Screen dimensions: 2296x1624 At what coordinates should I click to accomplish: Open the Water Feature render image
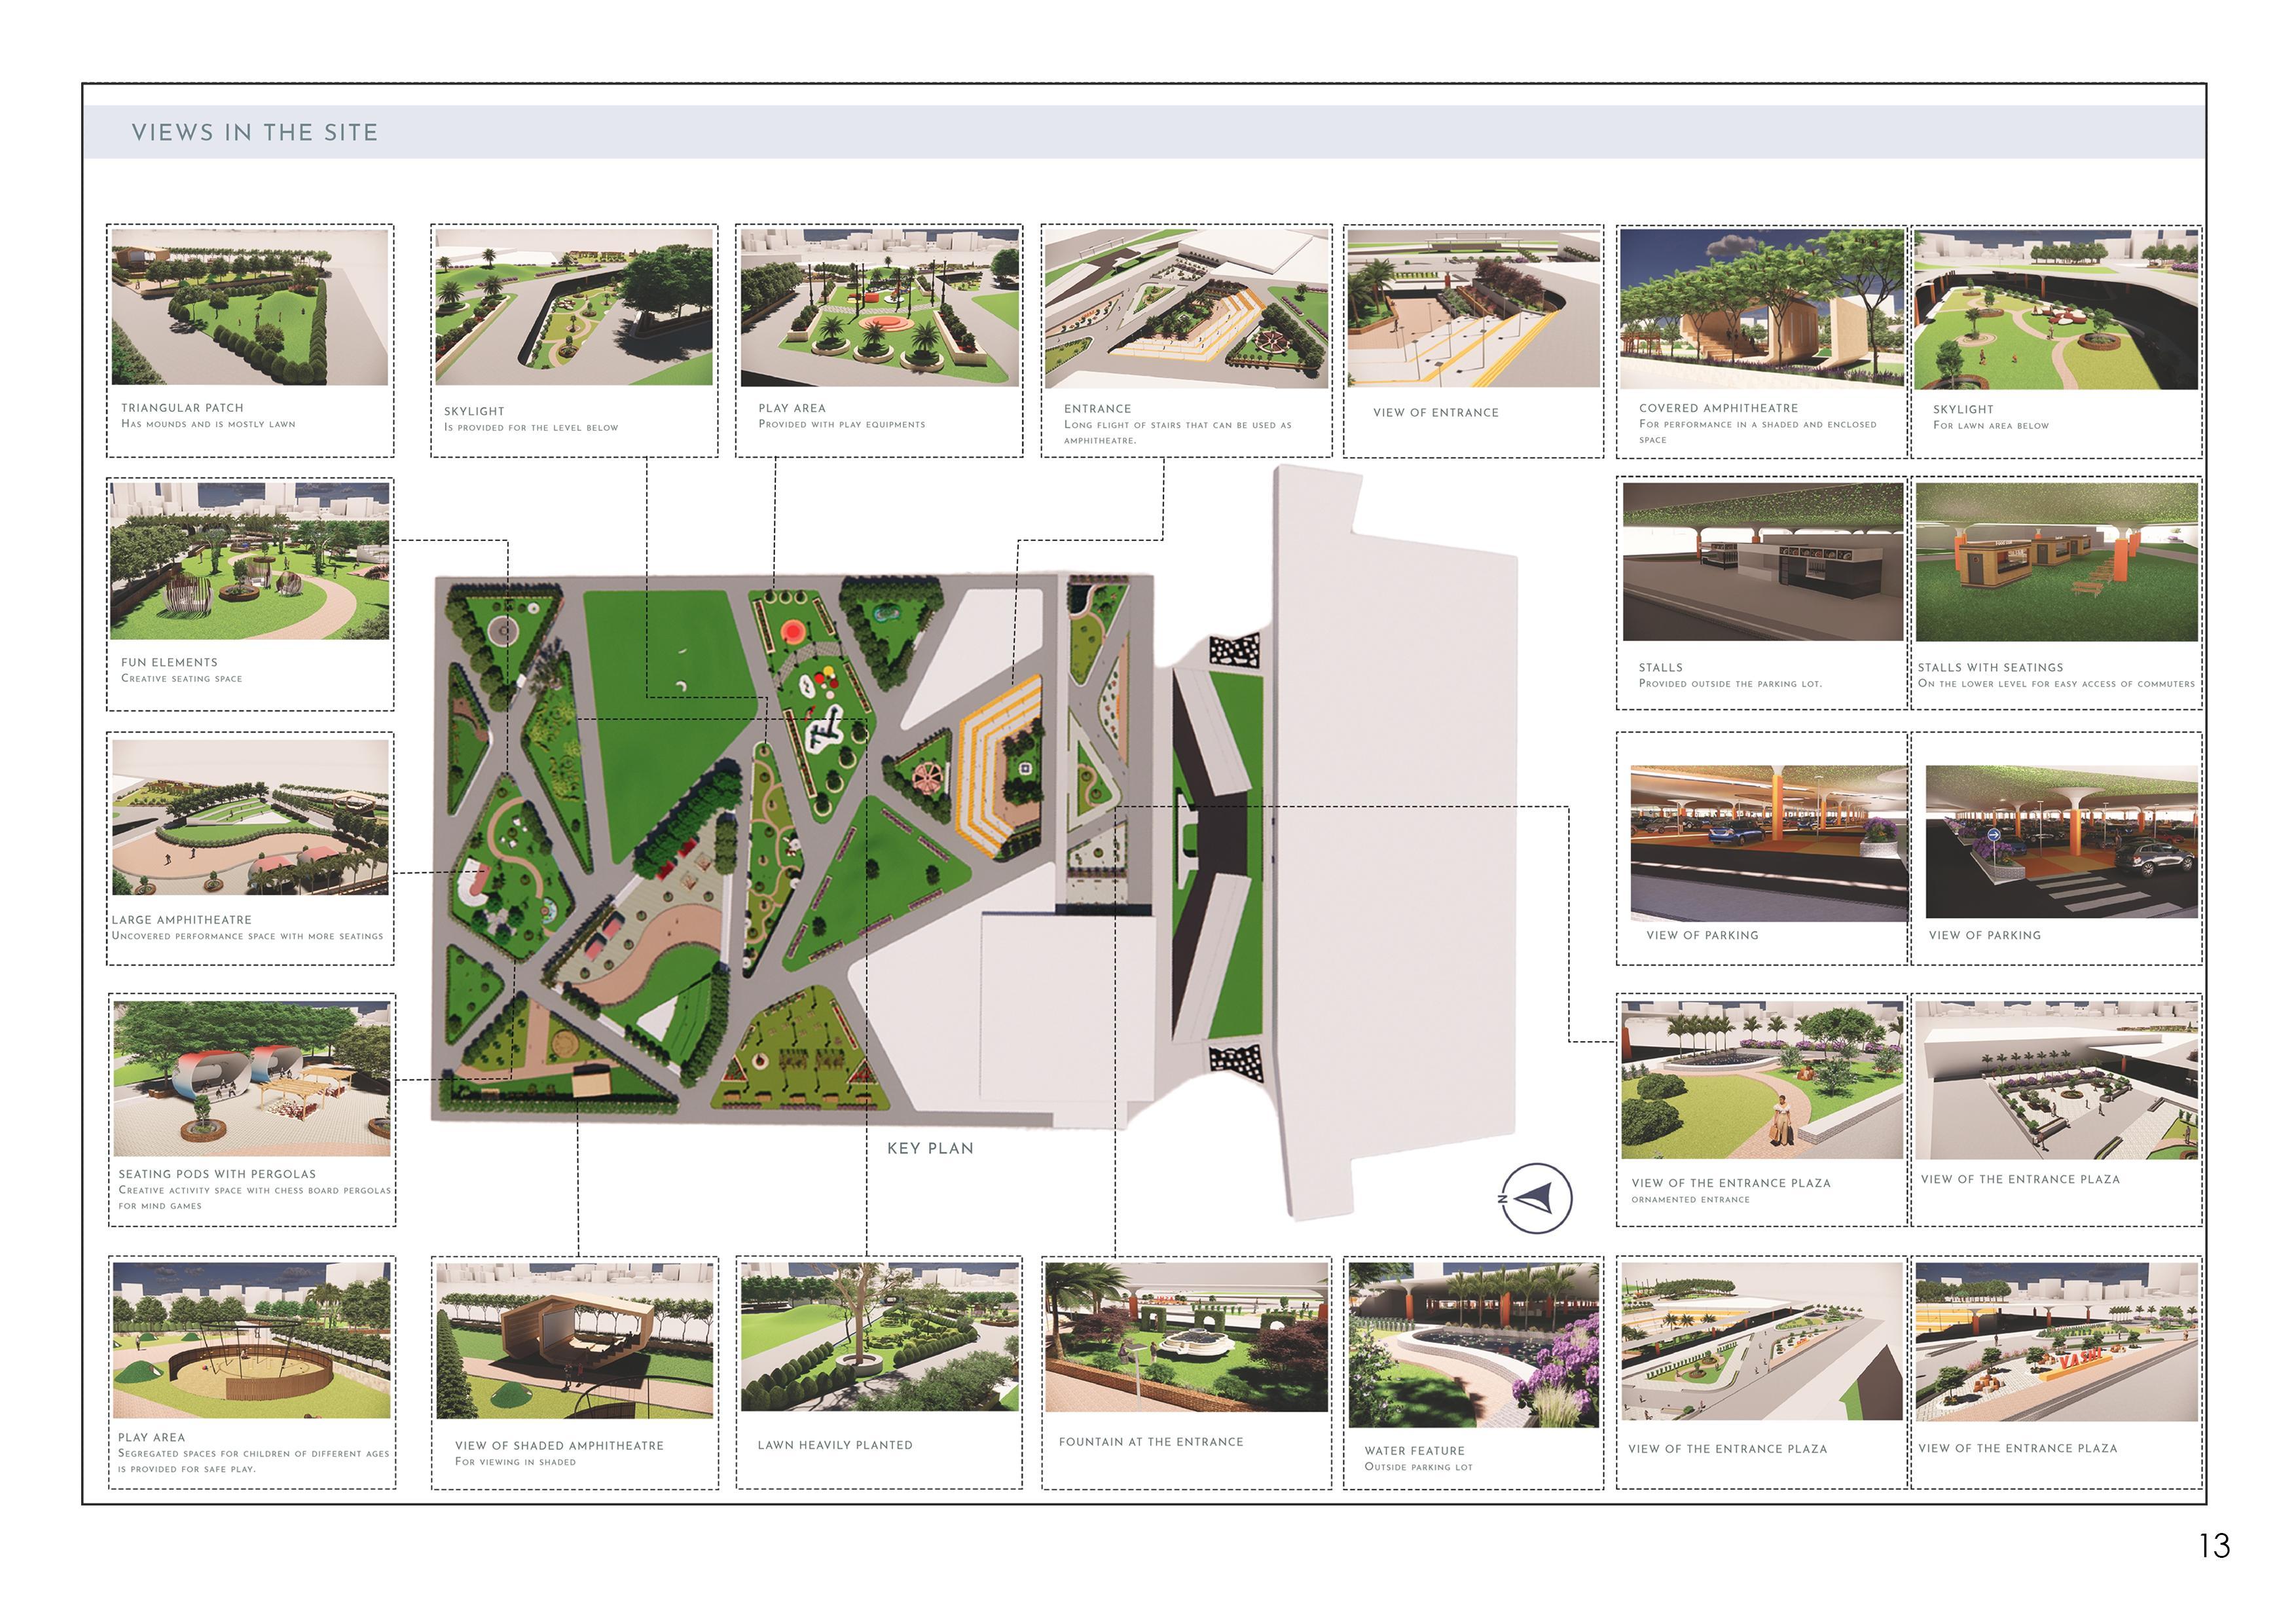pos(1473,1344)
